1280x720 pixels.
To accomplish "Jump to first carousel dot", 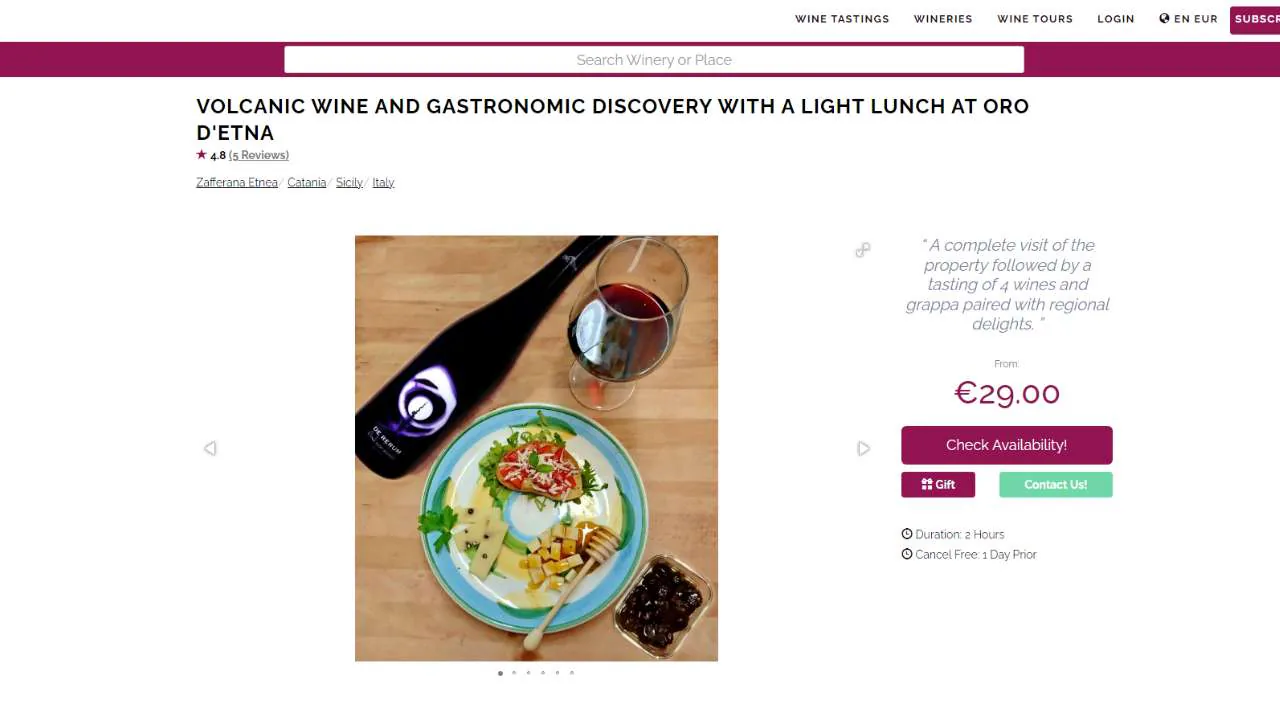I will 500,673.
